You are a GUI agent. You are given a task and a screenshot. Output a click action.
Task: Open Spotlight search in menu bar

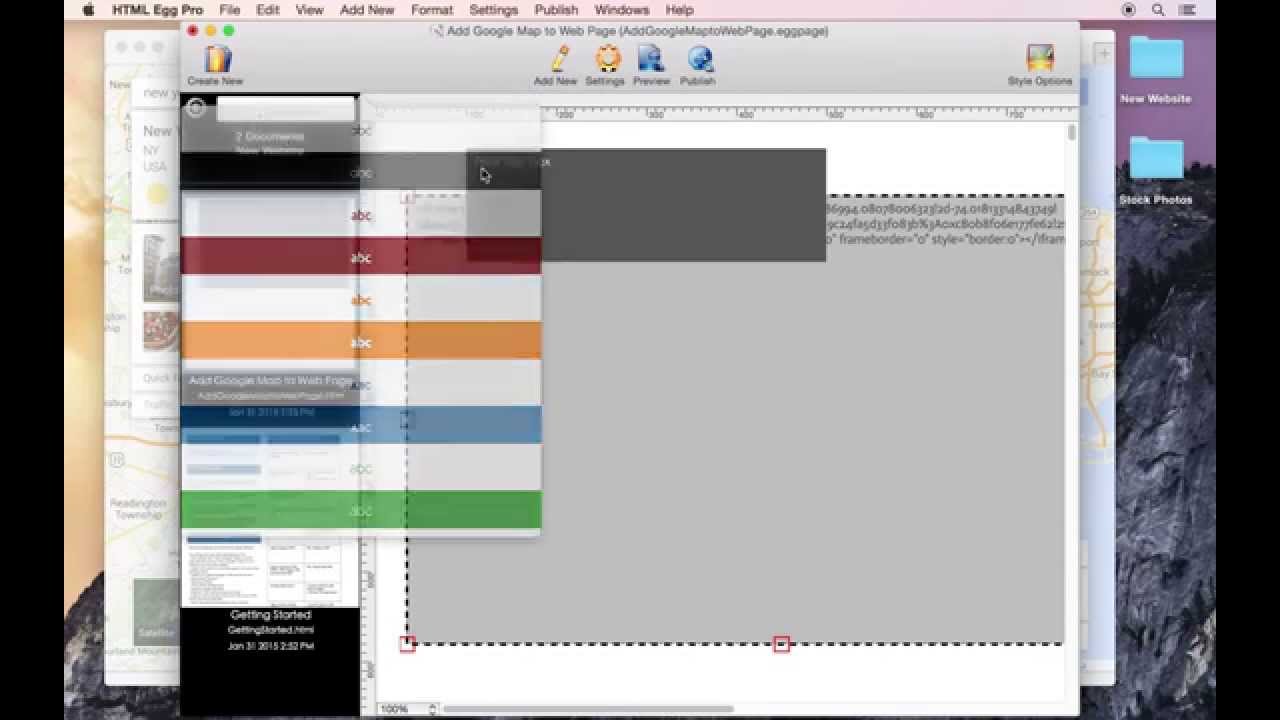tap(1158, 10)
